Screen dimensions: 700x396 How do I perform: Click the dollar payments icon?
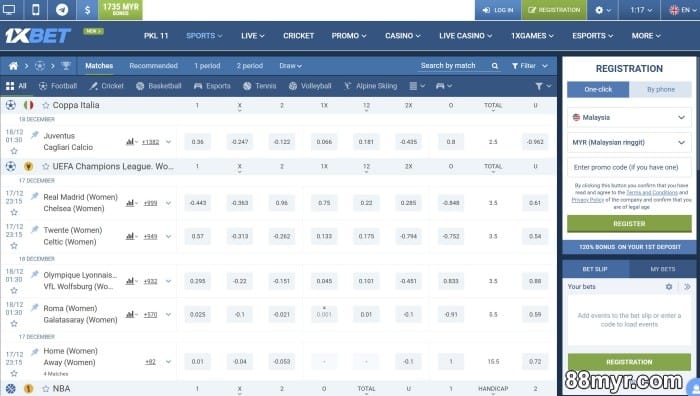pos(88,10)
